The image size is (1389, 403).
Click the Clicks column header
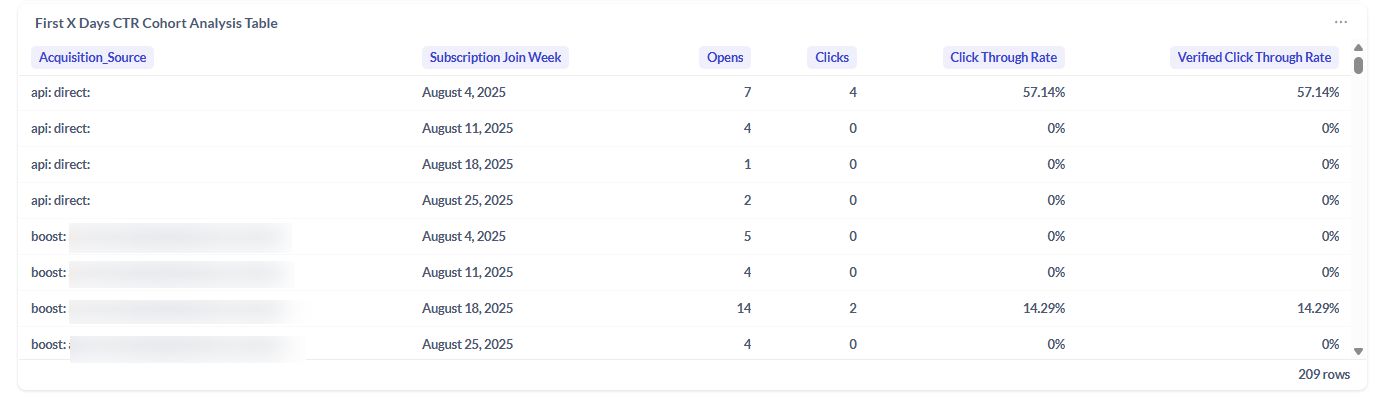831,58
